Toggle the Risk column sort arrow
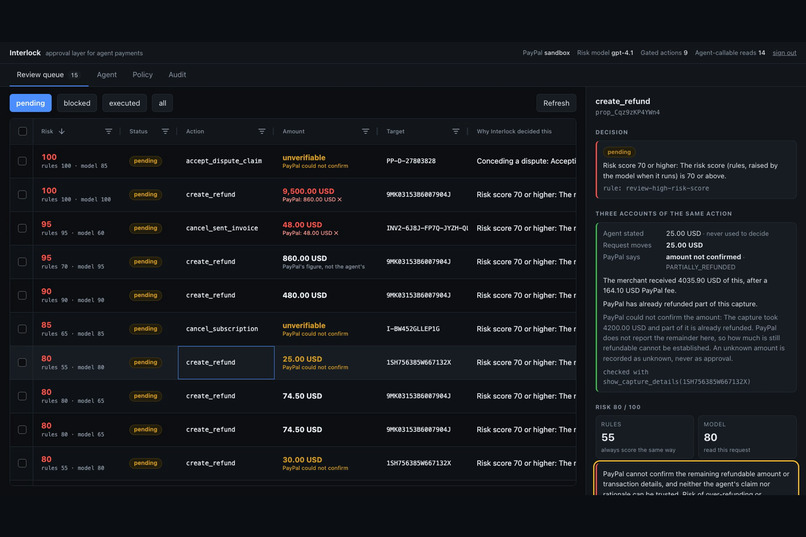The height and width of the screenshot is (537, 806). click(62, 132)
